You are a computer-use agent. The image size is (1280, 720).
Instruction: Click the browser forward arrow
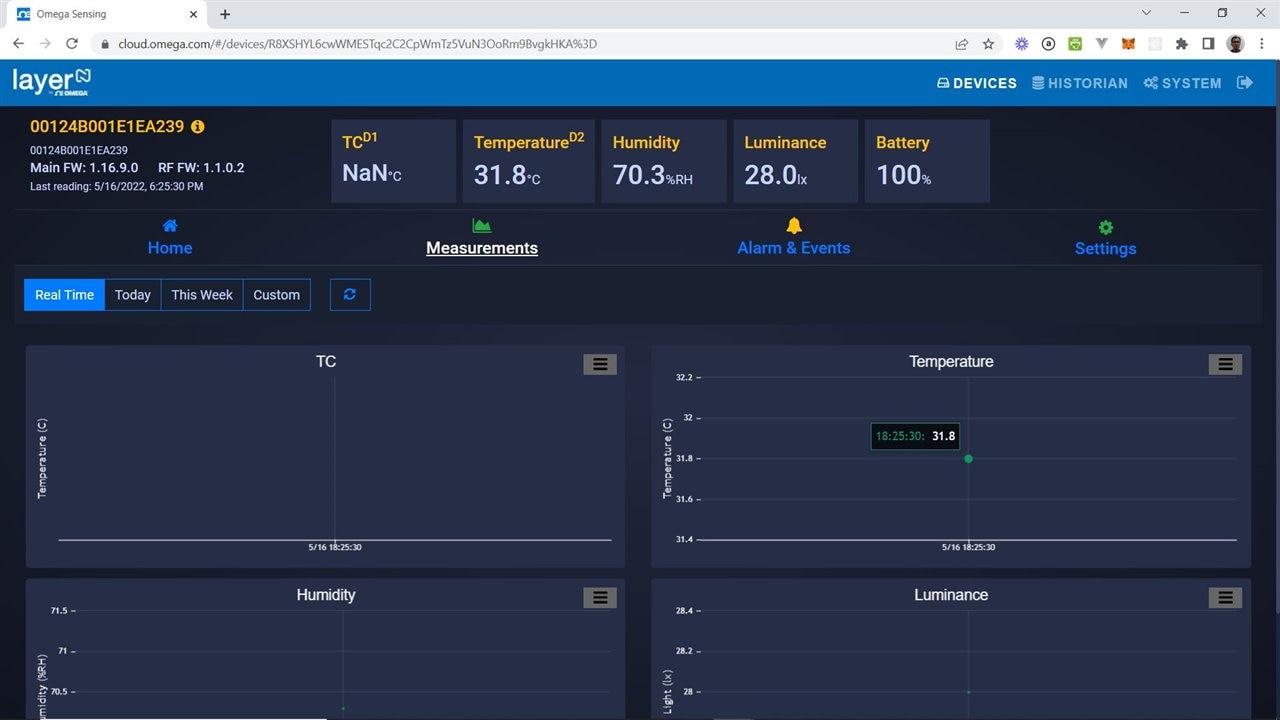coord(45,44)
